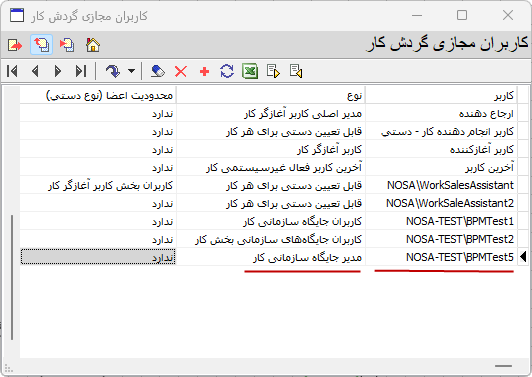Select NOSA-TEST\BPMTest5 user cell
The image size is (532, 377).
(x=441, y=257)
